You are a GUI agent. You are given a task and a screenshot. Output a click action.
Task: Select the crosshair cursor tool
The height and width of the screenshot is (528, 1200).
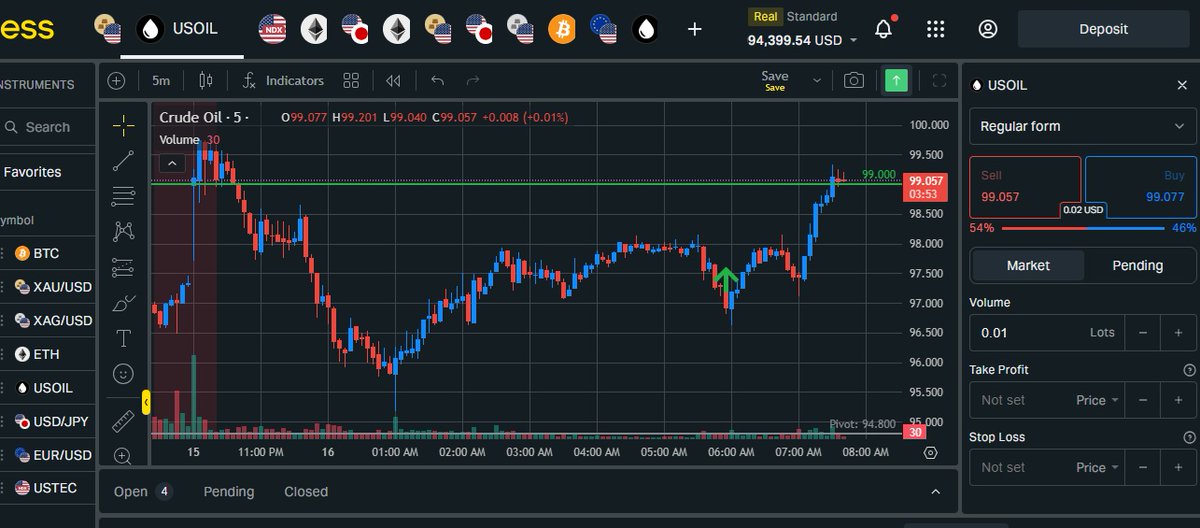(x=123, y=125)
